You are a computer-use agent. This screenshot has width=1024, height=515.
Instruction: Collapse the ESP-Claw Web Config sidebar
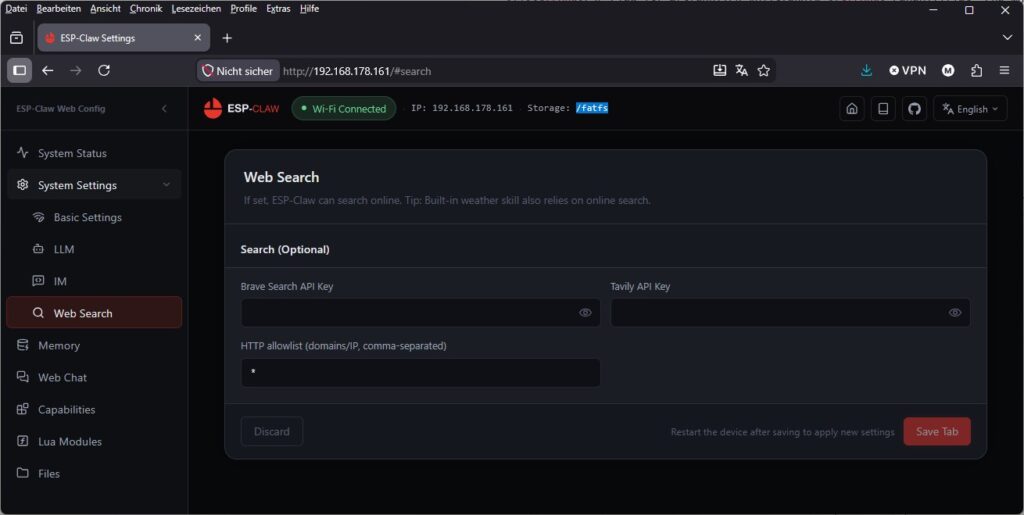pos(164,108)
